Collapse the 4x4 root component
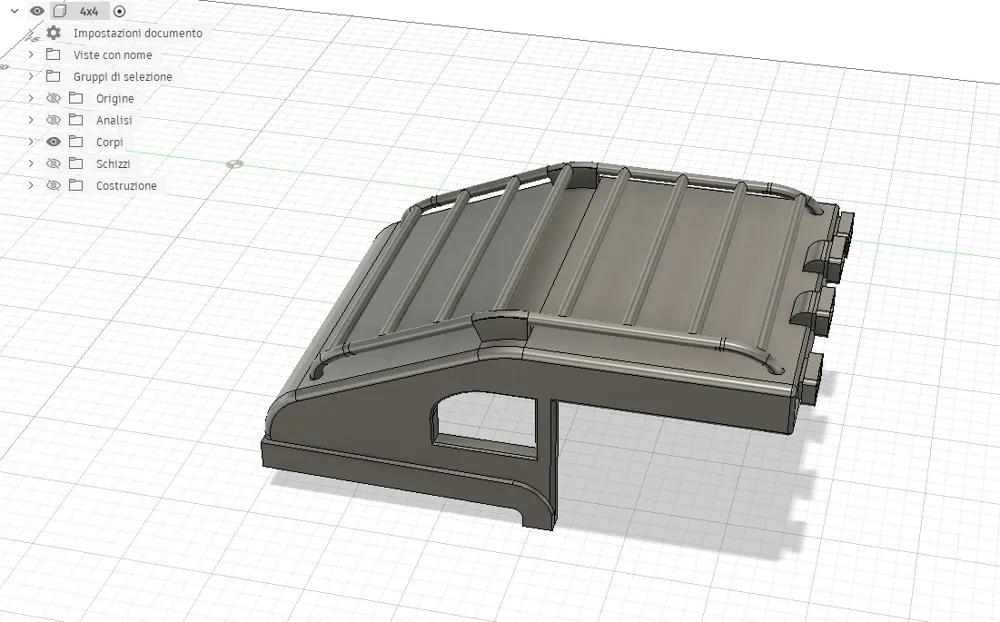The image size is (1000, 622). point(15,11)
